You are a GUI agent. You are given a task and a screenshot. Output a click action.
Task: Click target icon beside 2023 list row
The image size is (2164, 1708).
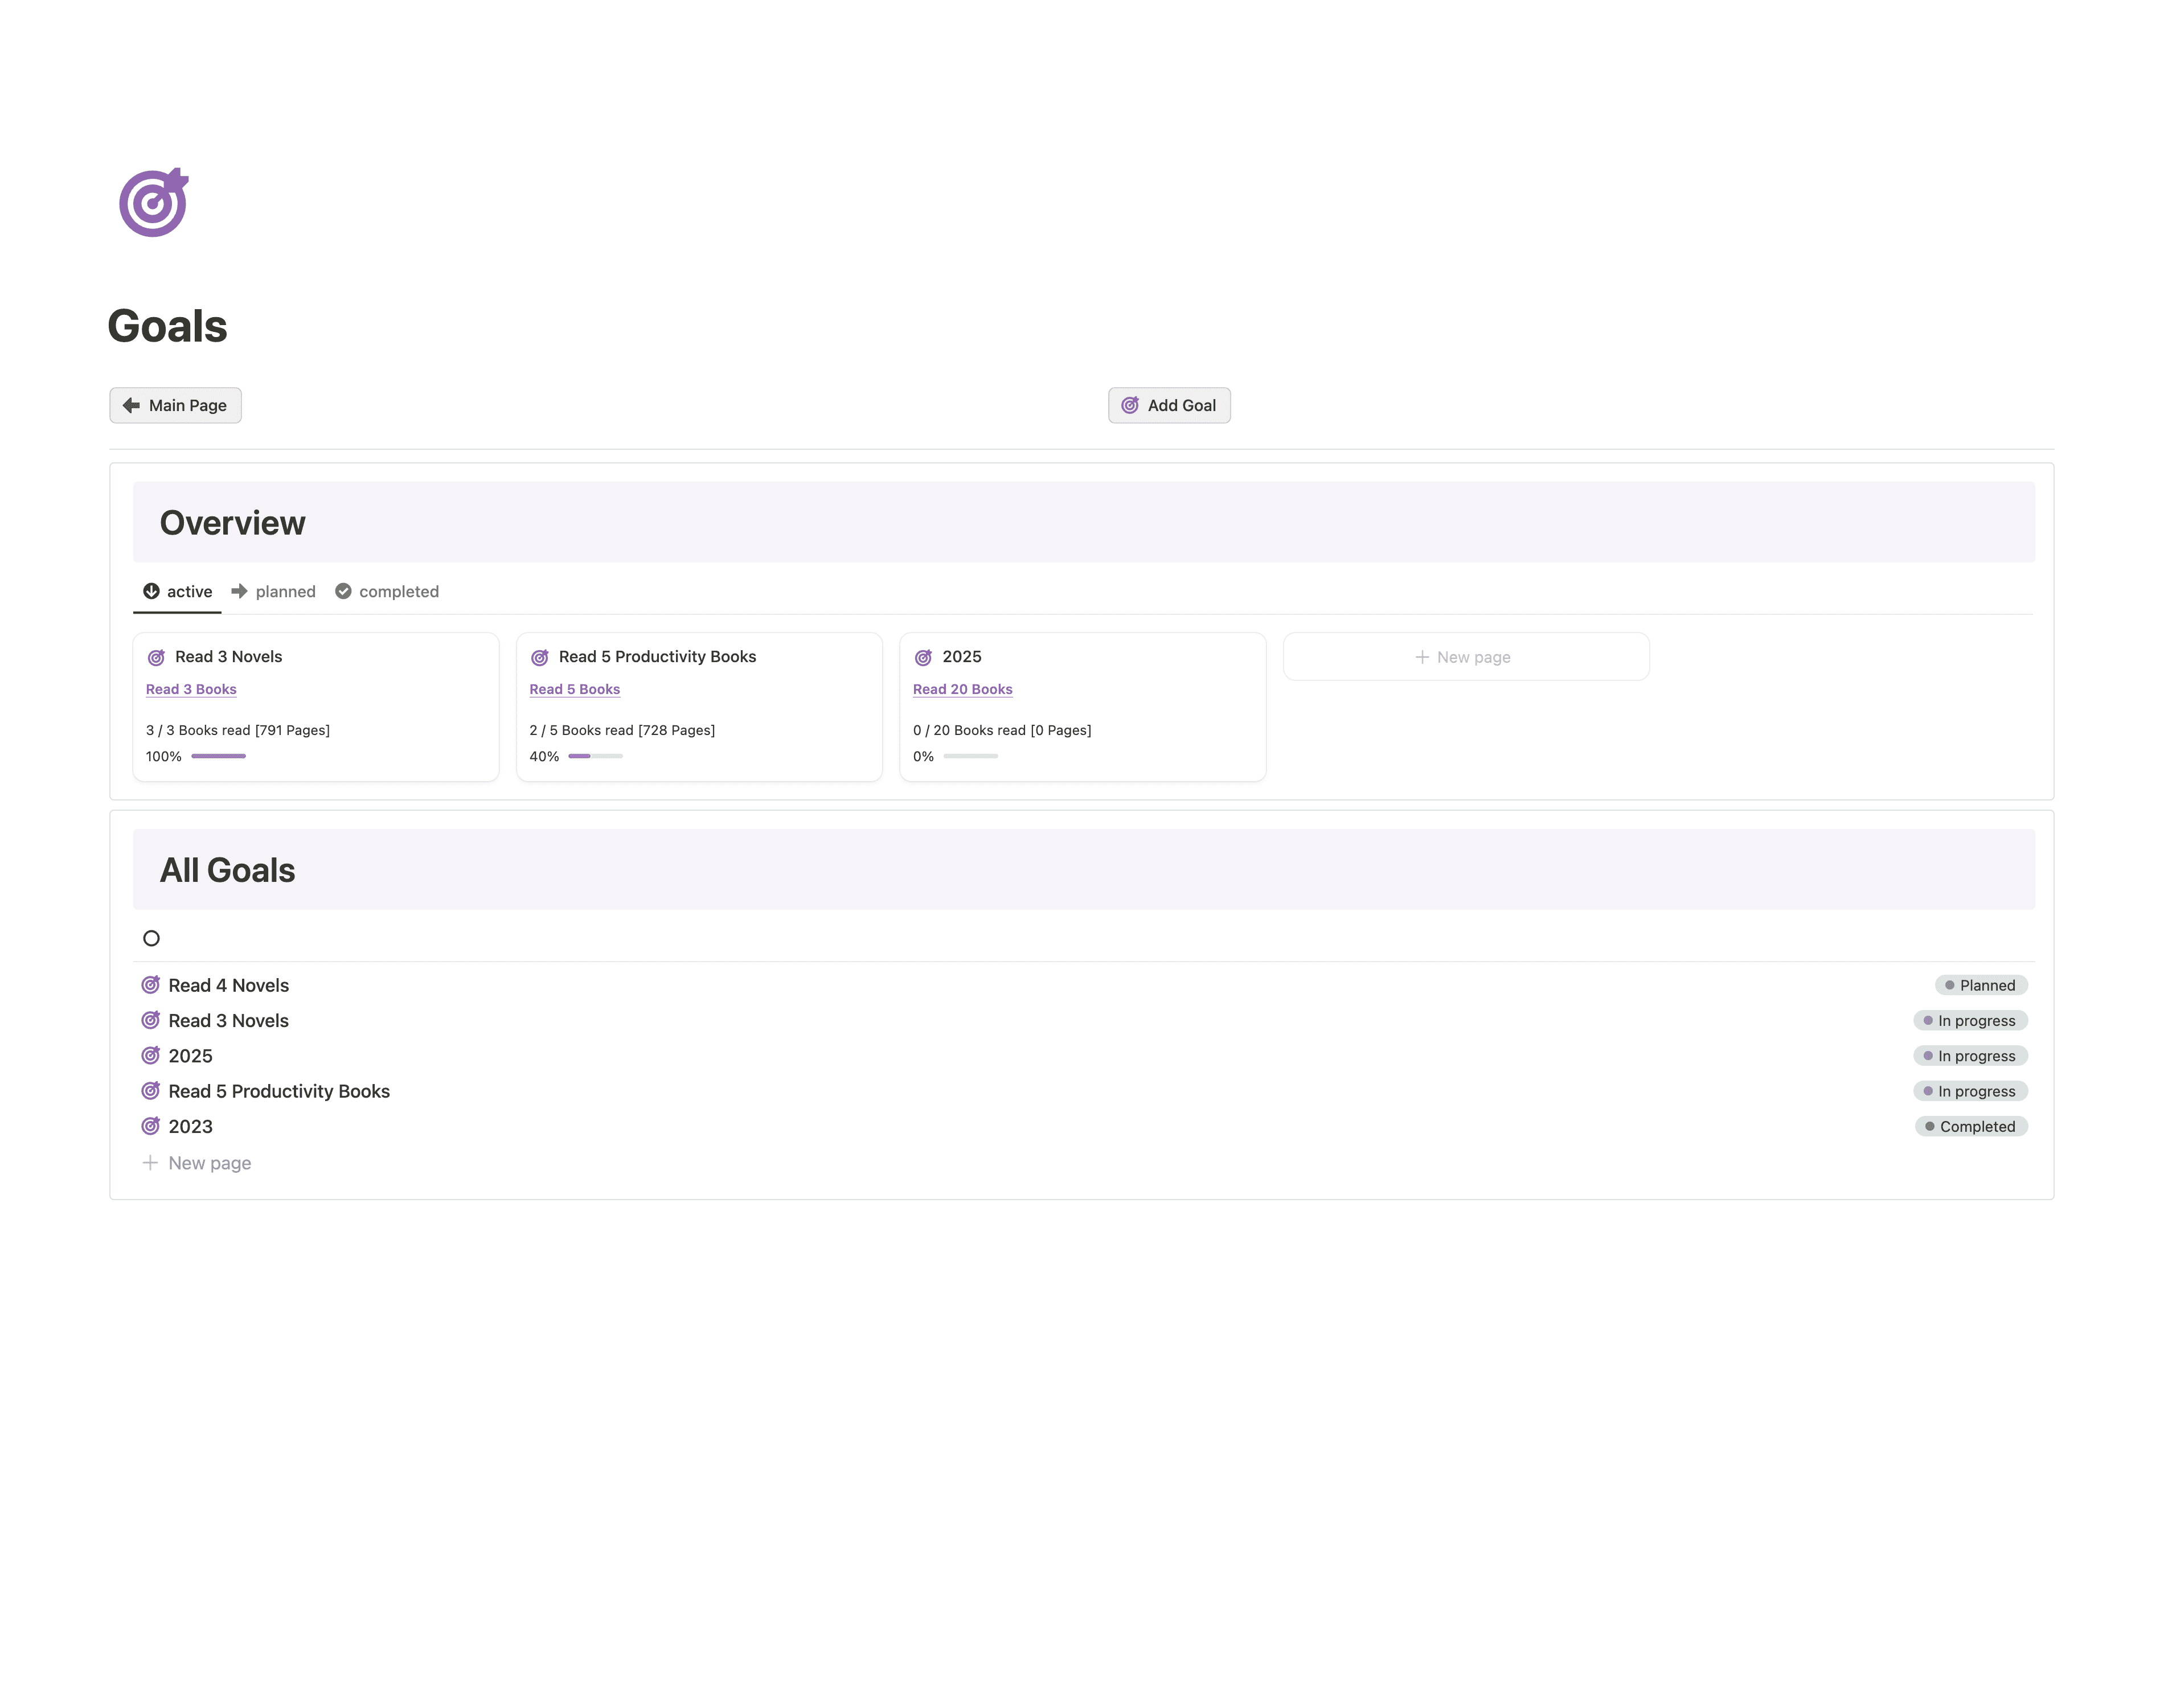coord(151,1126)
